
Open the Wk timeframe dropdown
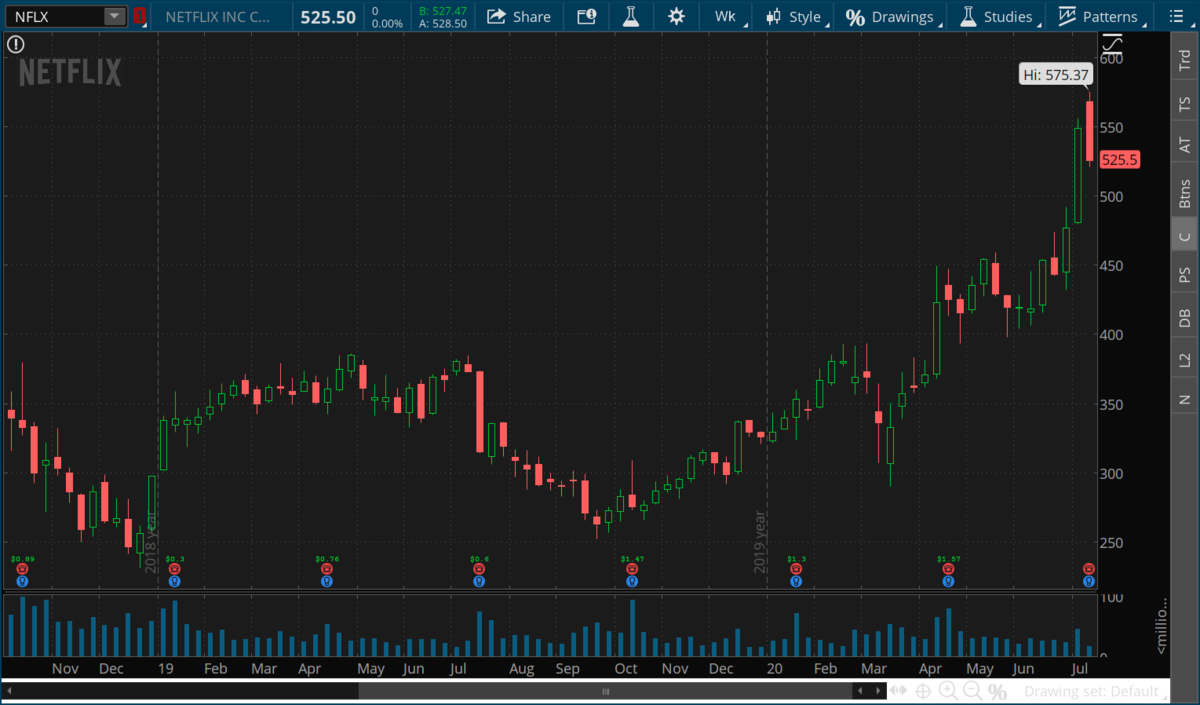[726, 16]
